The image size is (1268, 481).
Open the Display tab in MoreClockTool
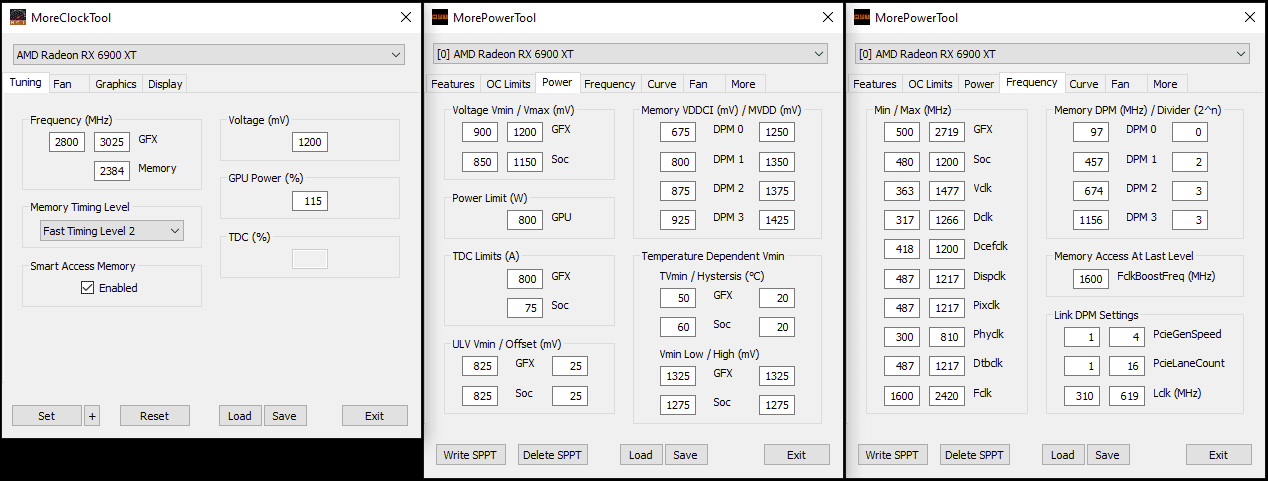[165, 84]
